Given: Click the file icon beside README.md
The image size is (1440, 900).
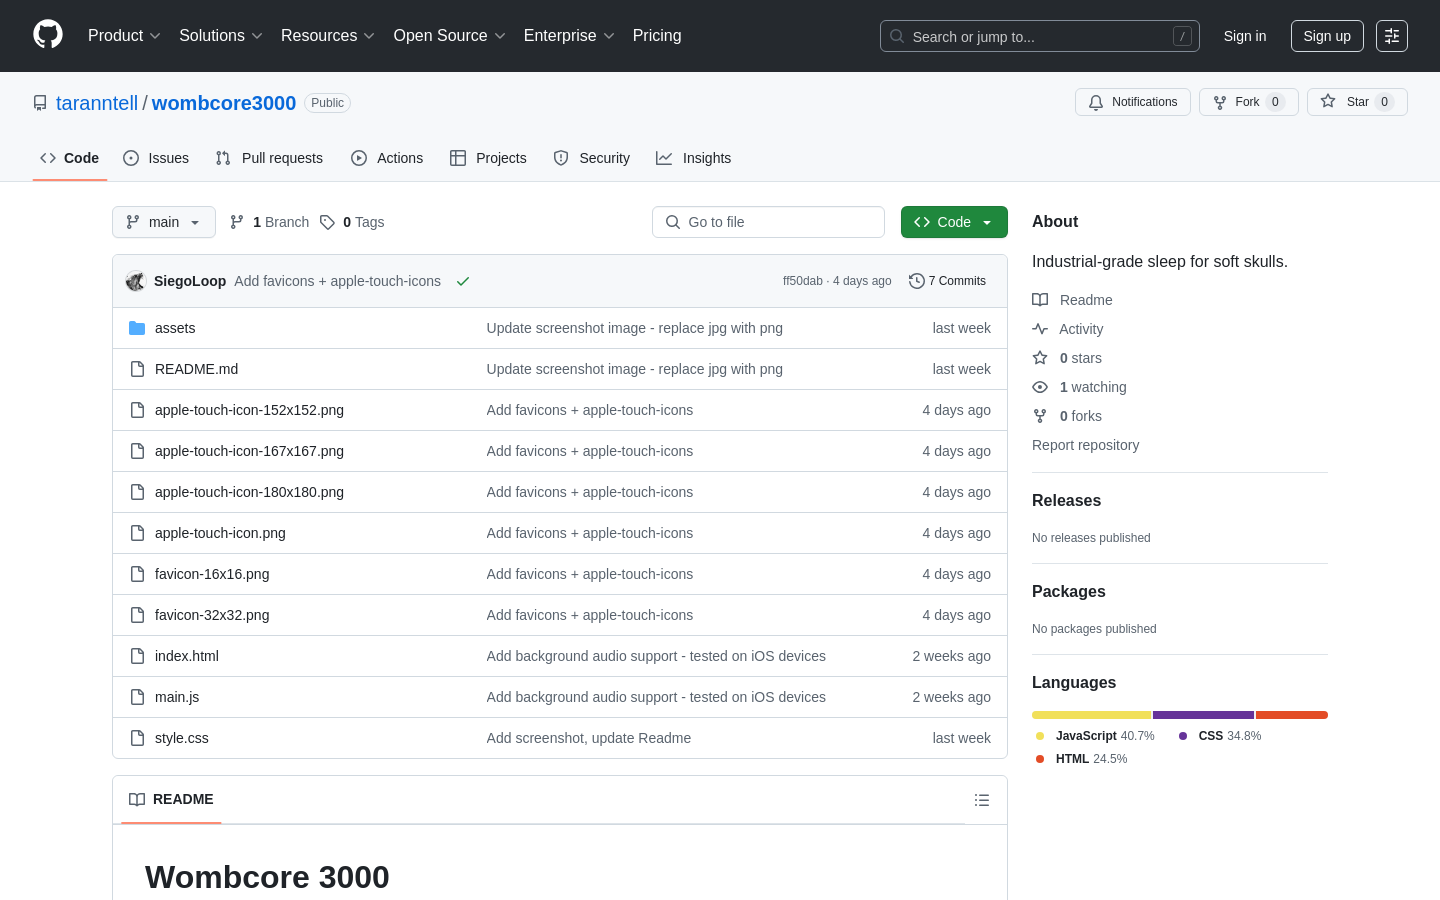Looking at the screenshot, I should click(137, 369).
